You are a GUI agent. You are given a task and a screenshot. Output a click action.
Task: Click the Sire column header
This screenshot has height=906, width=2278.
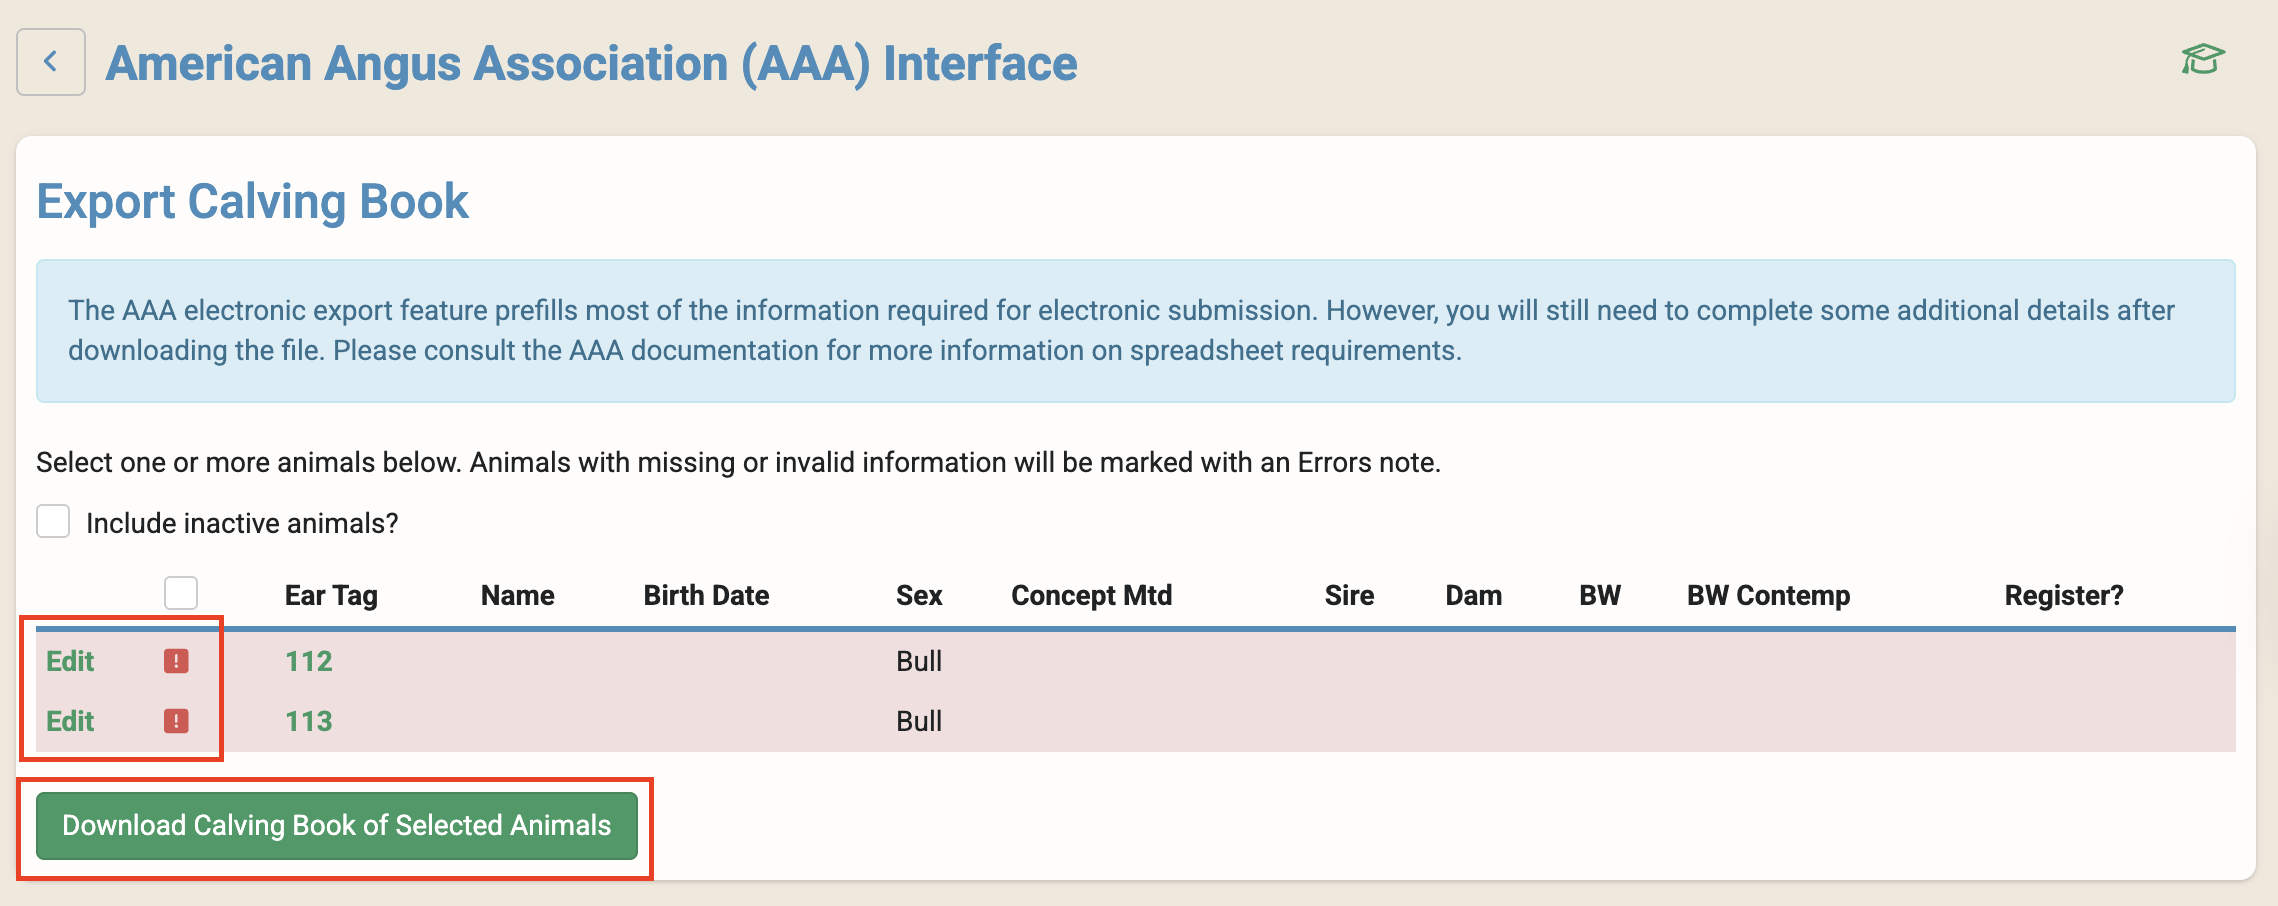[x=1349, y=596]
